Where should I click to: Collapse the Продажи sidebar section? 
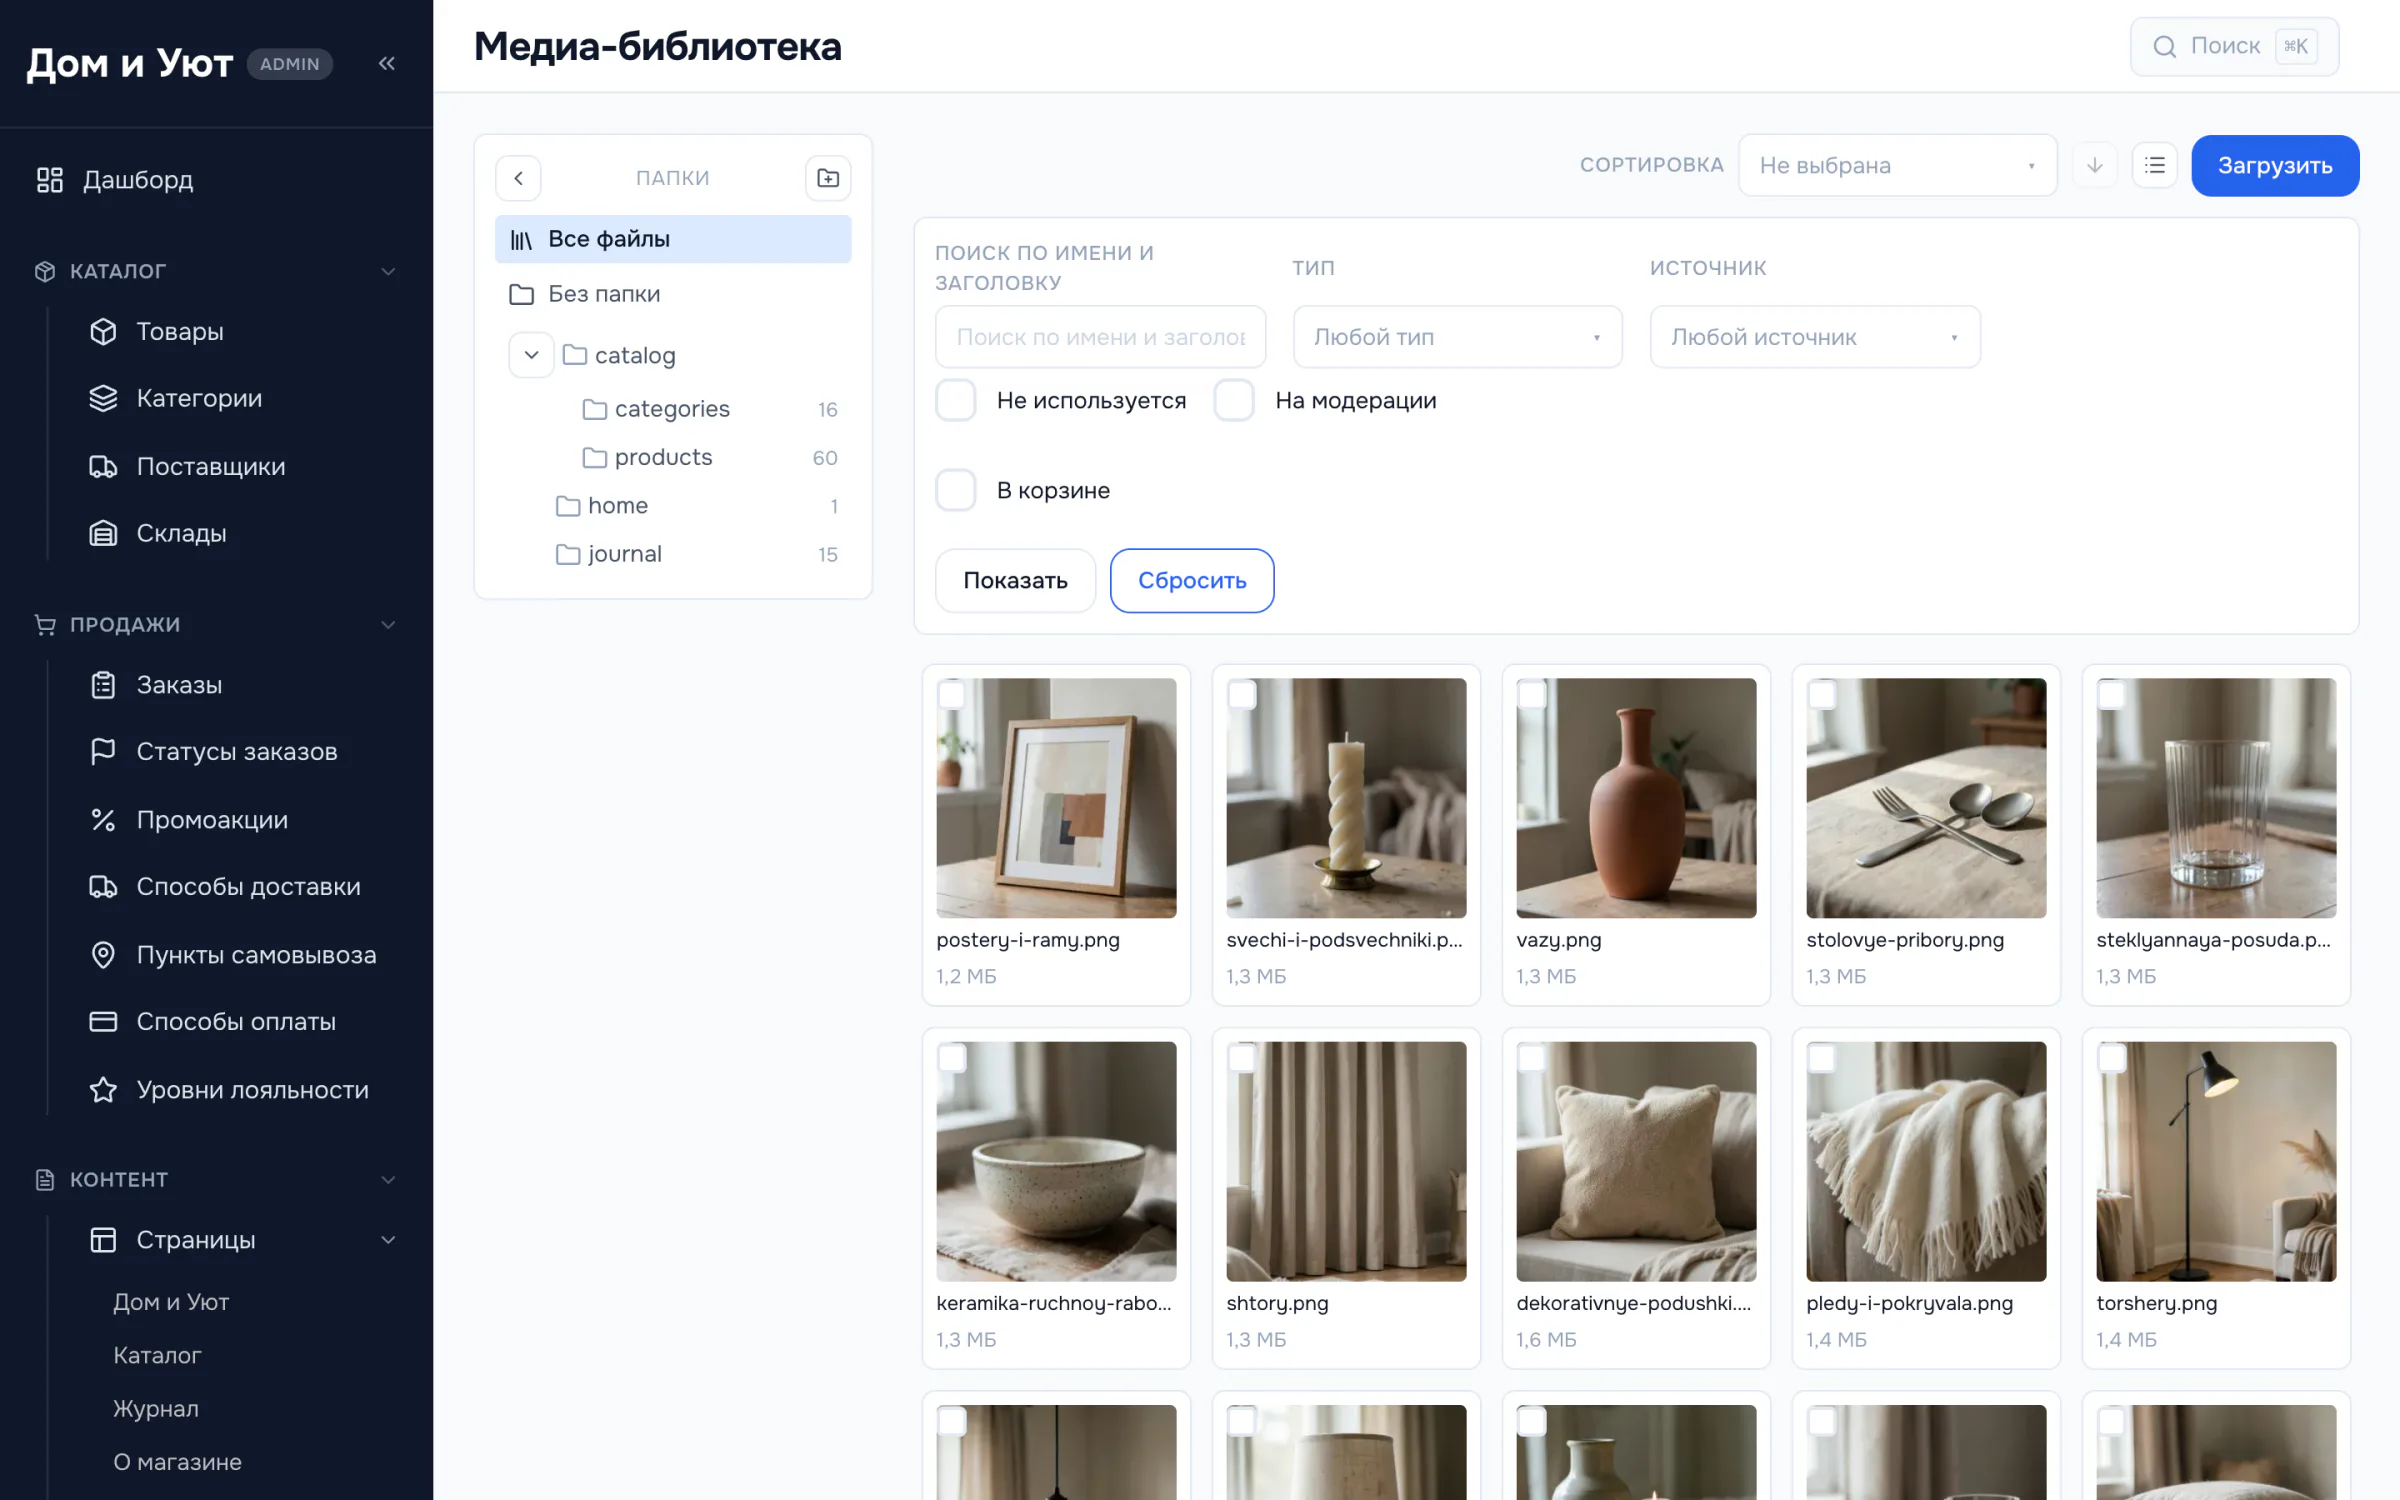click(x=388, y=624)
